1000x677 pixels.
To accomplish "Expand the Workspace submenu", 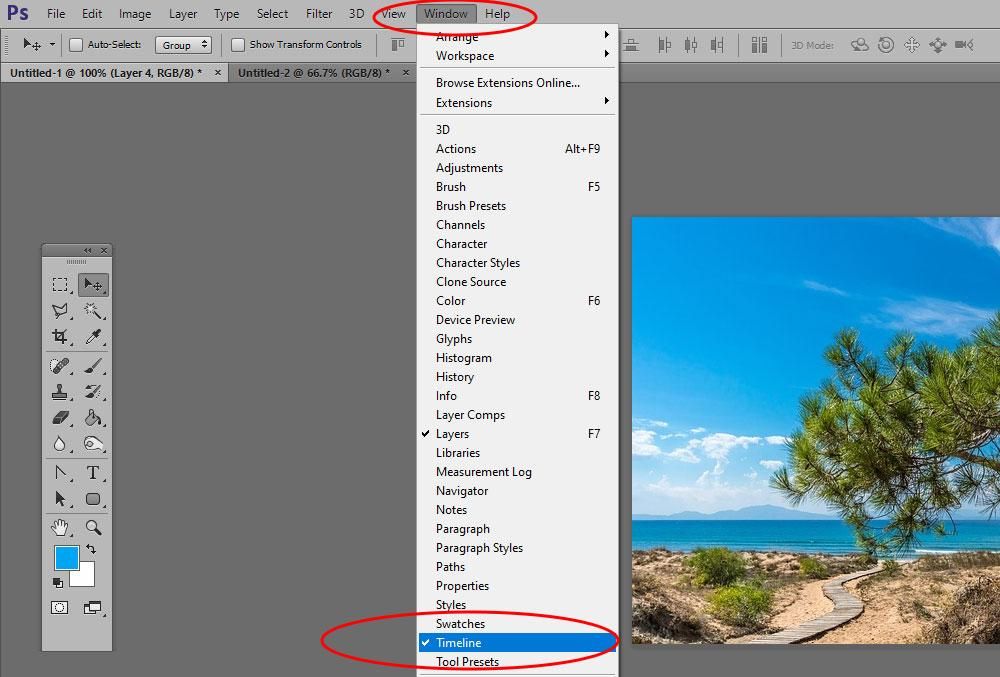I will 517,55.
